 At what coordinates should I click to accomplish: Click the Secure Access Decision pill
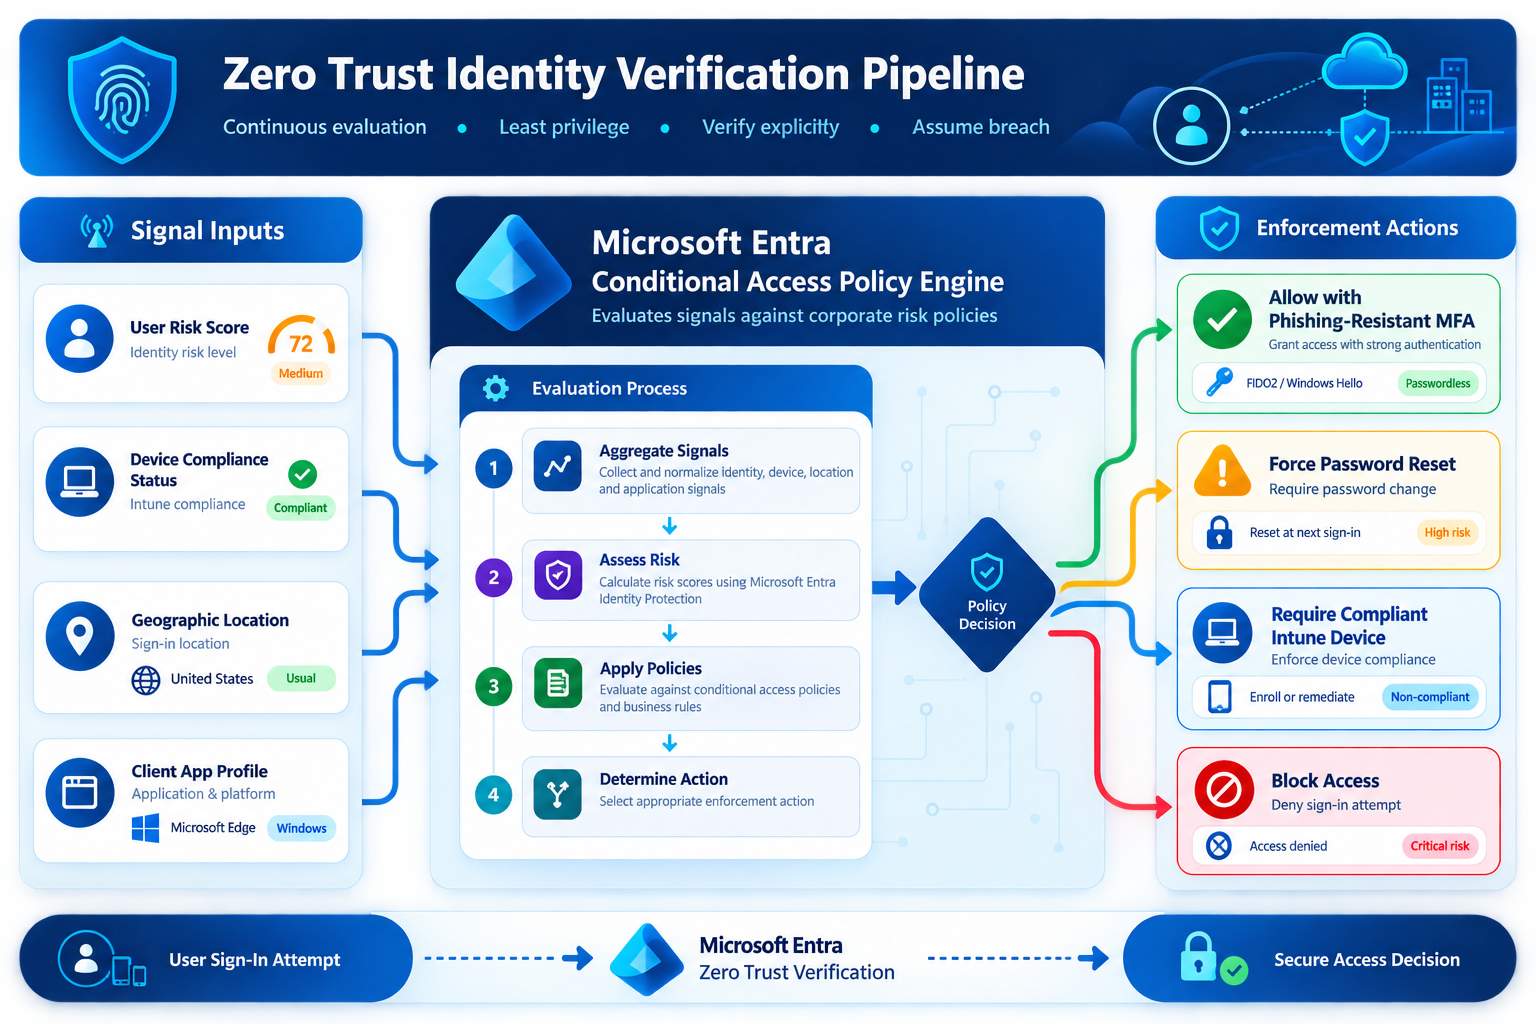pos(1319,959)
